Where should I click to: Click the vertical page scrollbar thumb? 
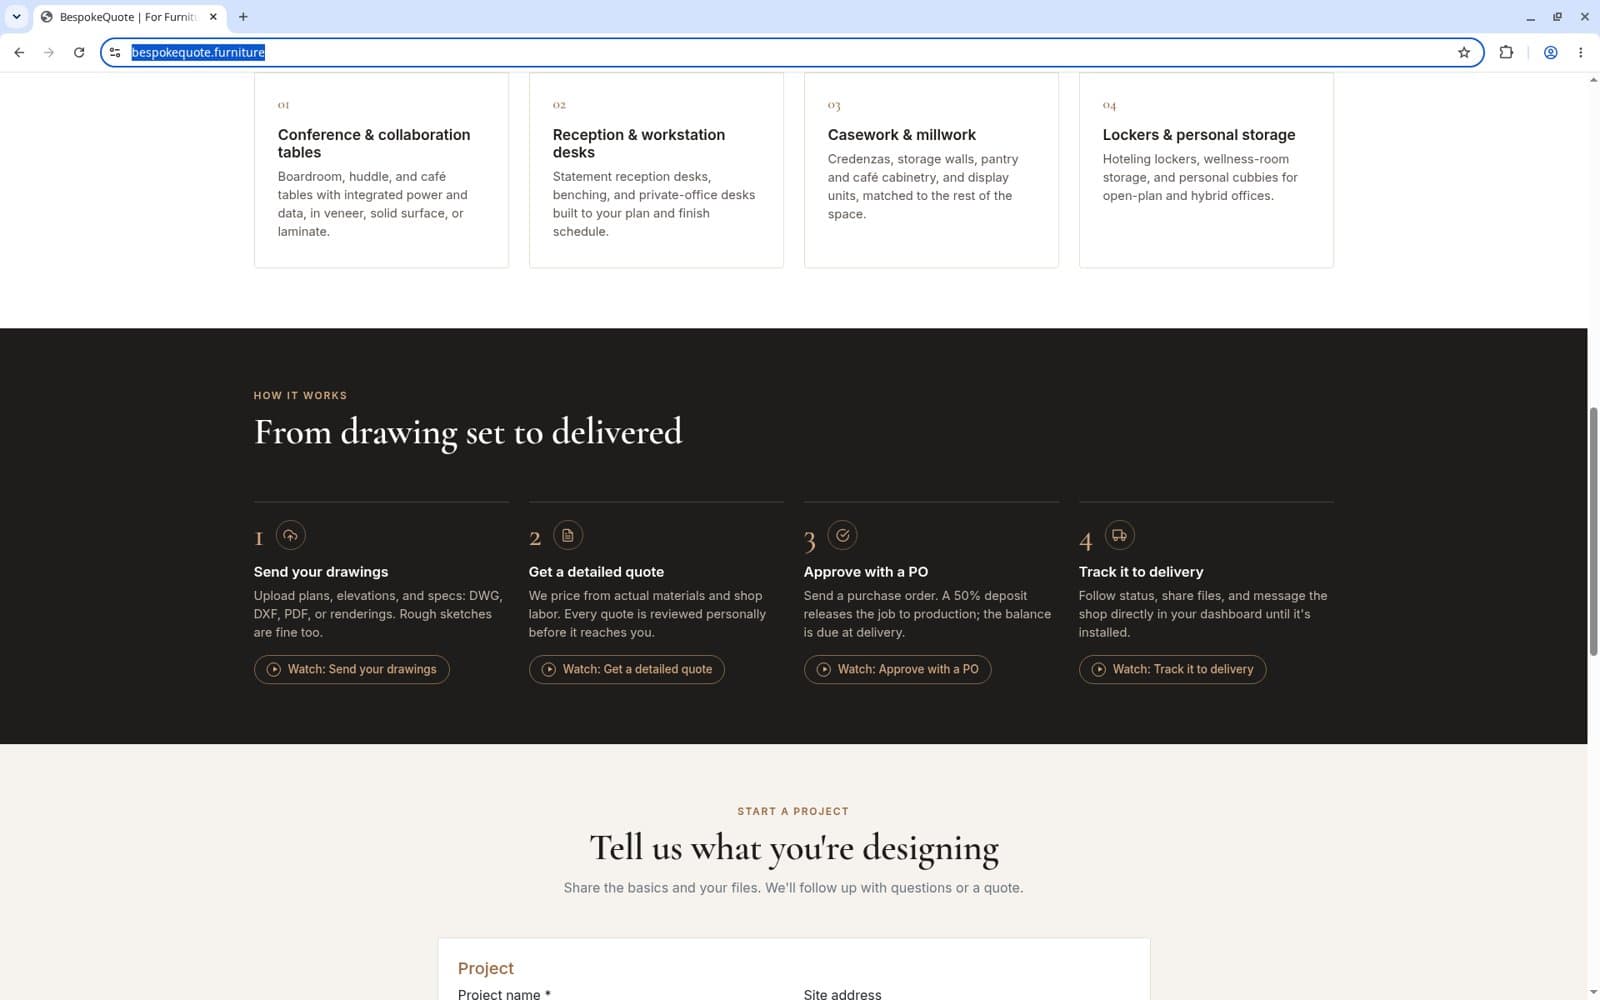[x=1593, y=531]
